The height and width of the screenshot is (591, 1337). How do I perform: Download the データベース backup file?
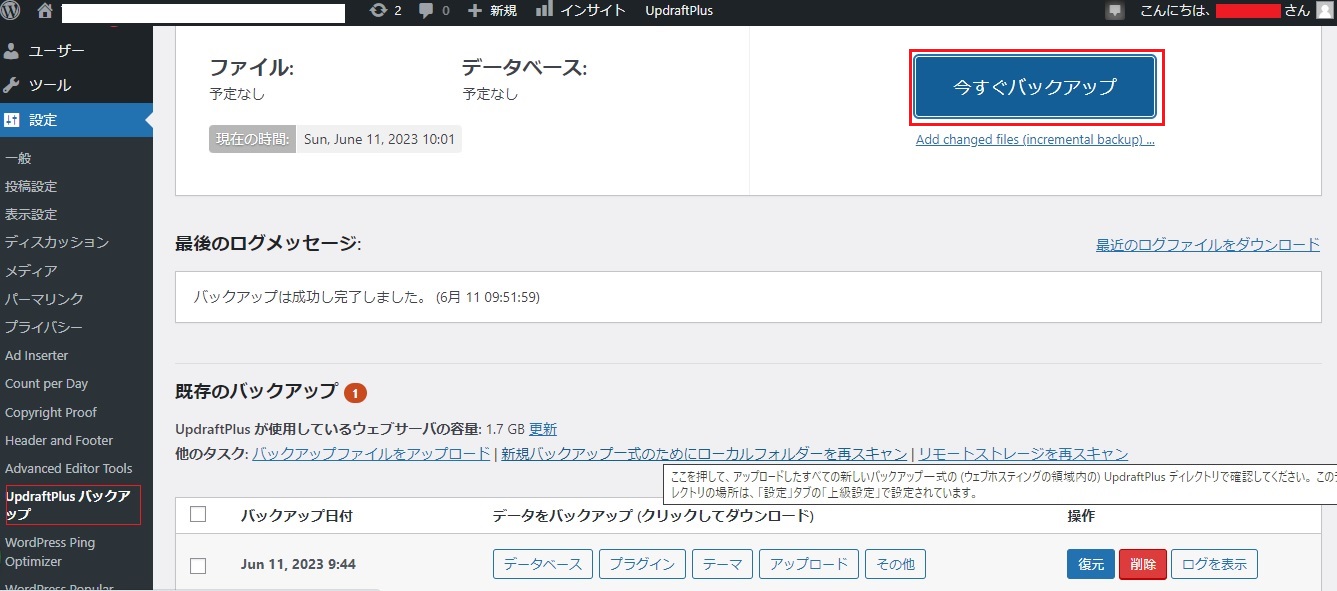coord(543,564)
